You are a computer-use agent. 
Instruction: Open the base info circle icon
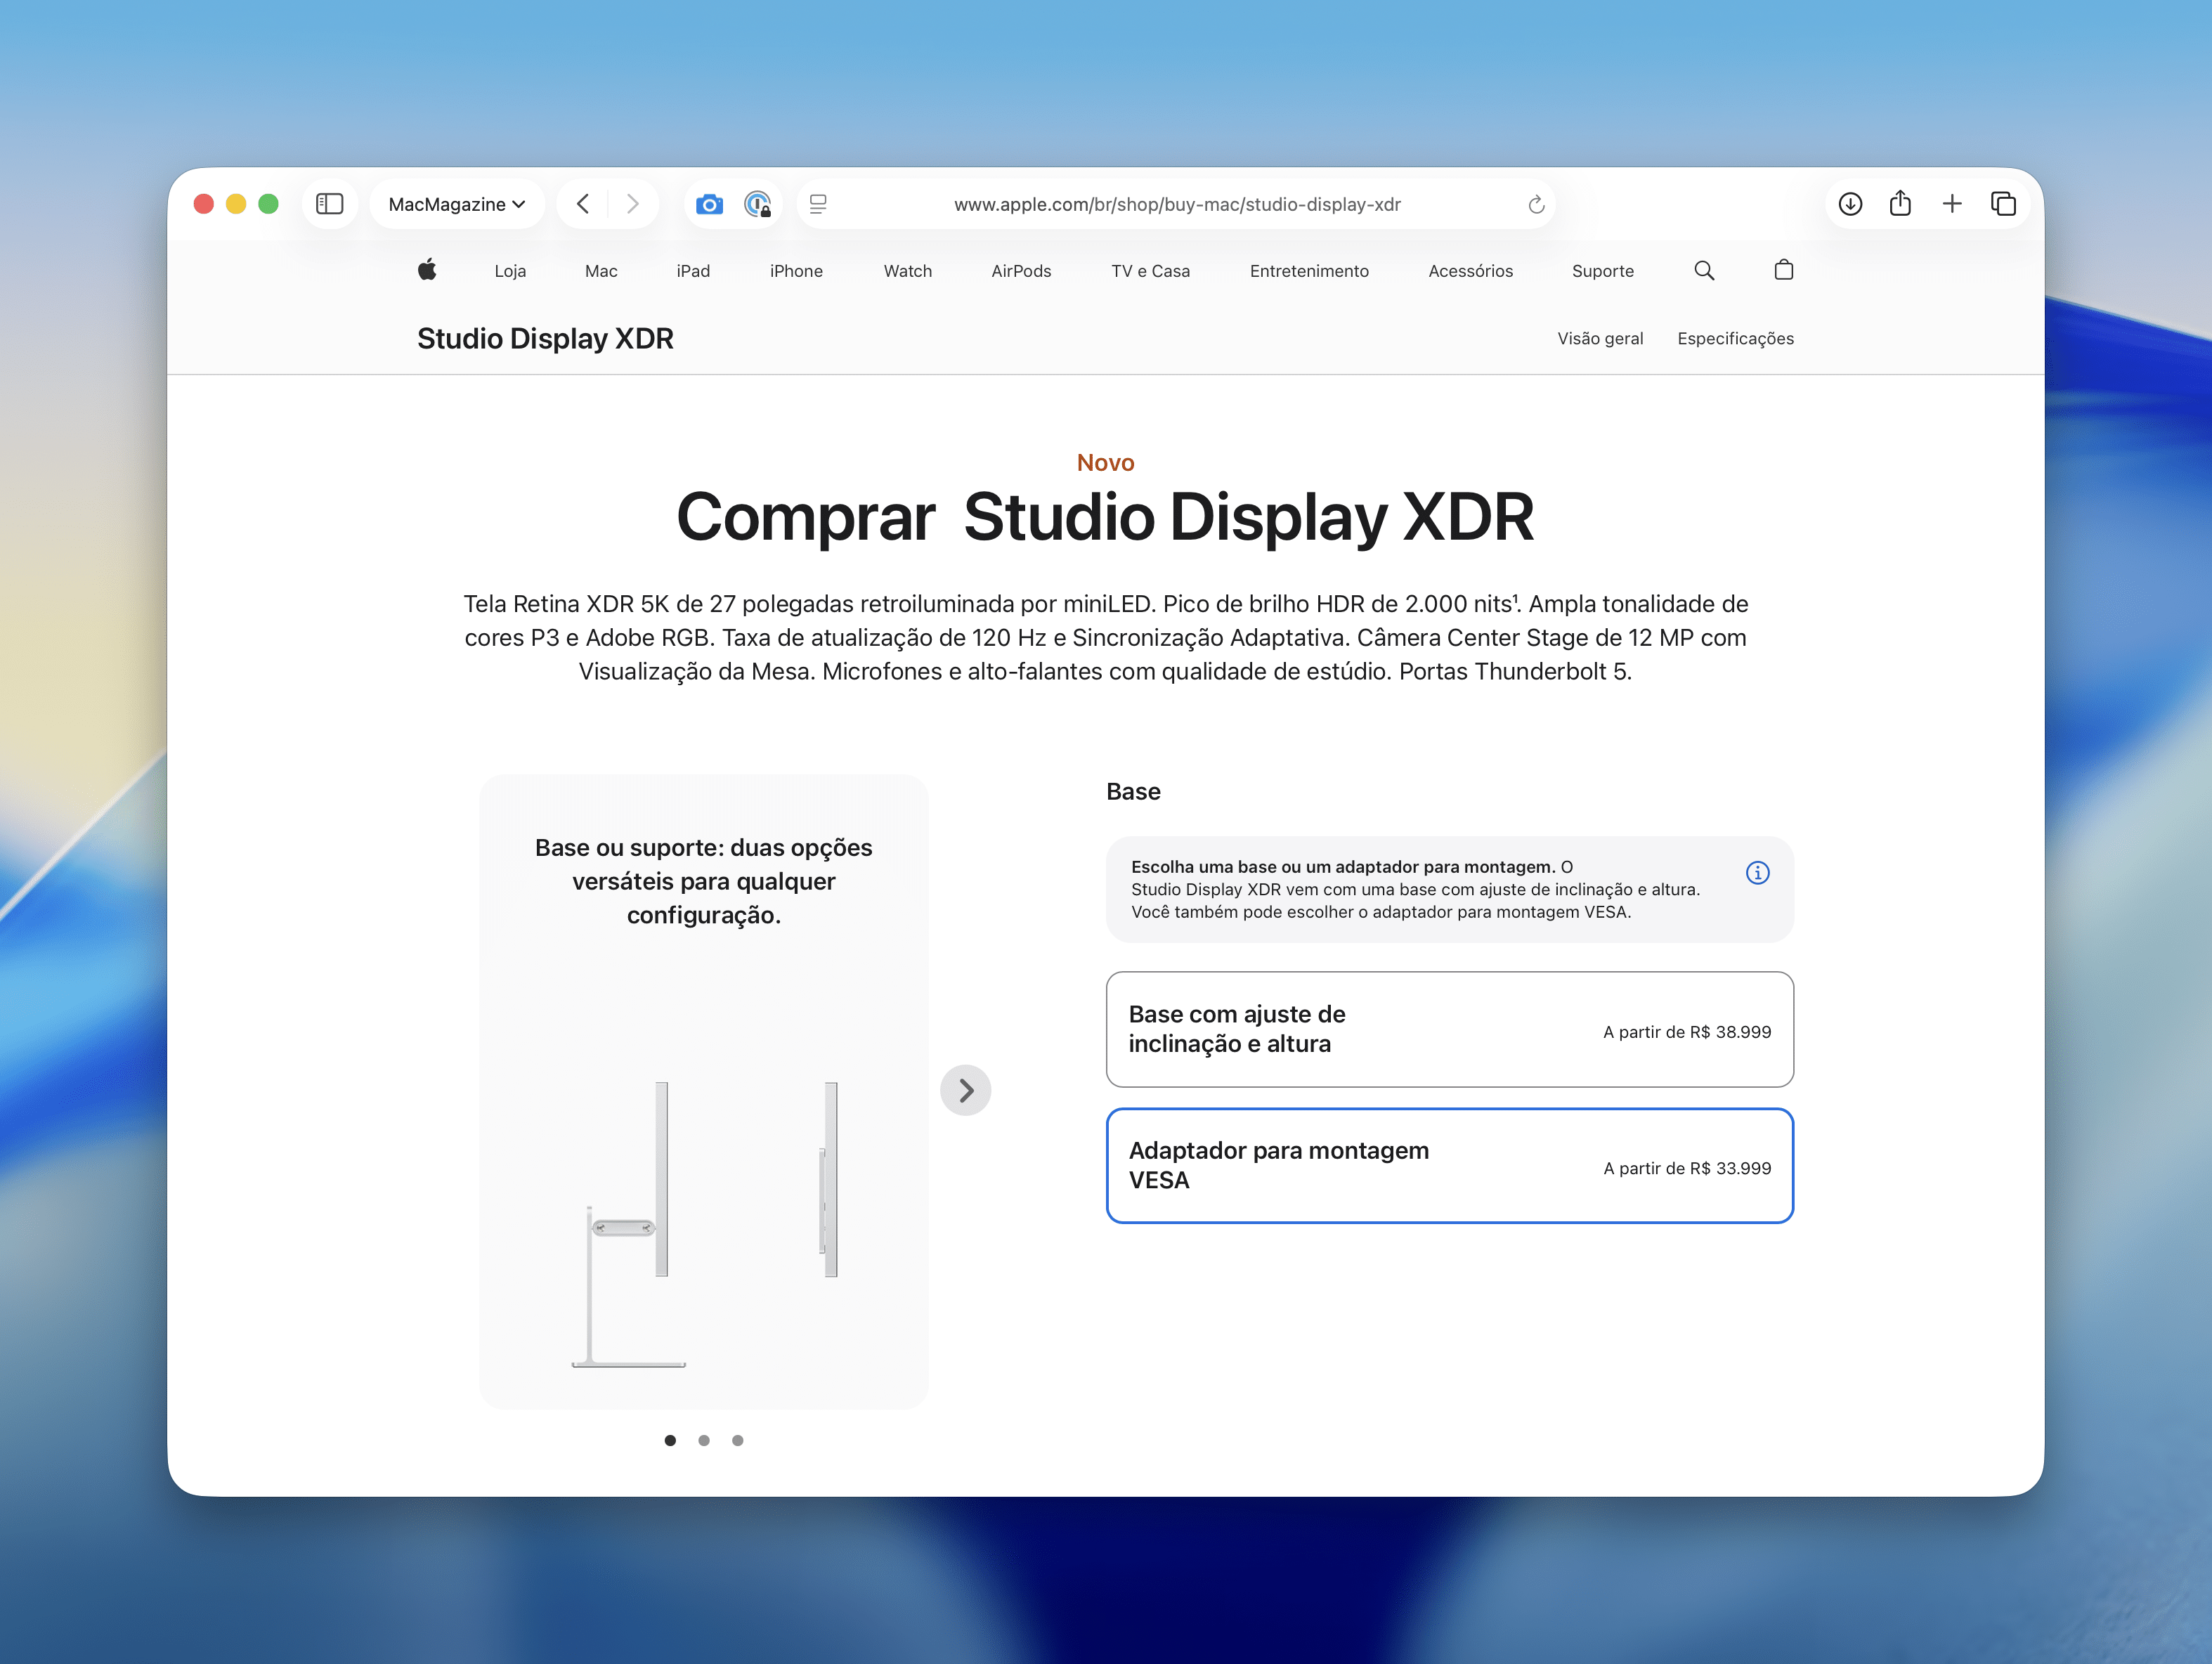pyautogui.click(x=1757, y=873)
